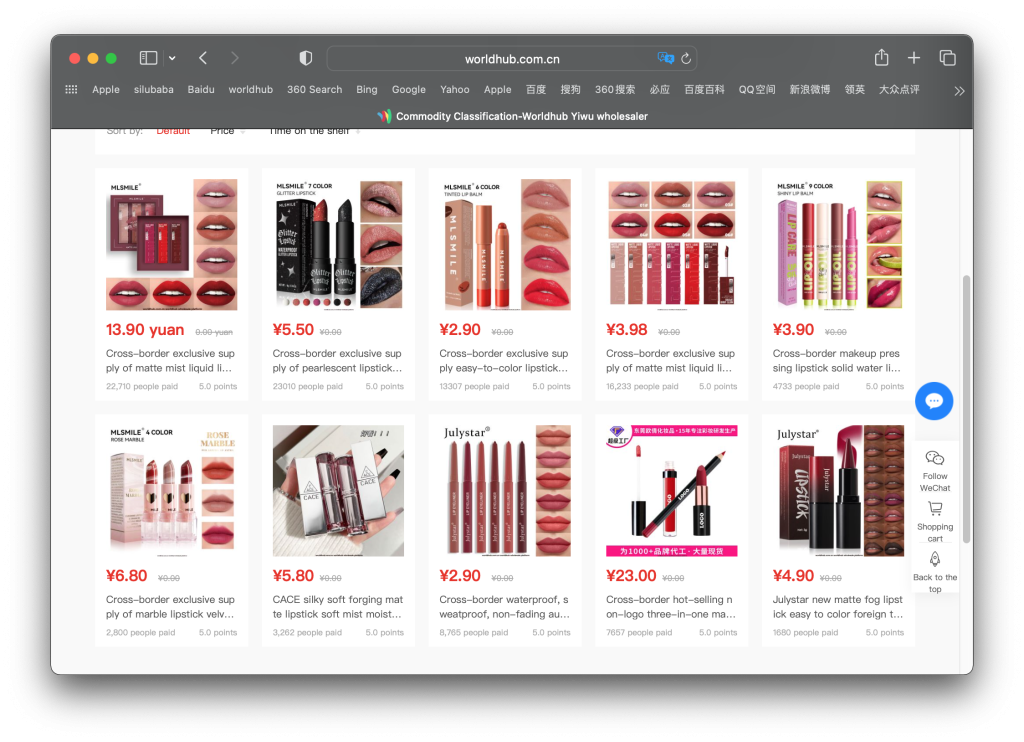Image resolution: width=1024 pixels, height=742 pixels.
Task: Open the sidebar options dropdown arrow
Action: (x=172, y=58)
